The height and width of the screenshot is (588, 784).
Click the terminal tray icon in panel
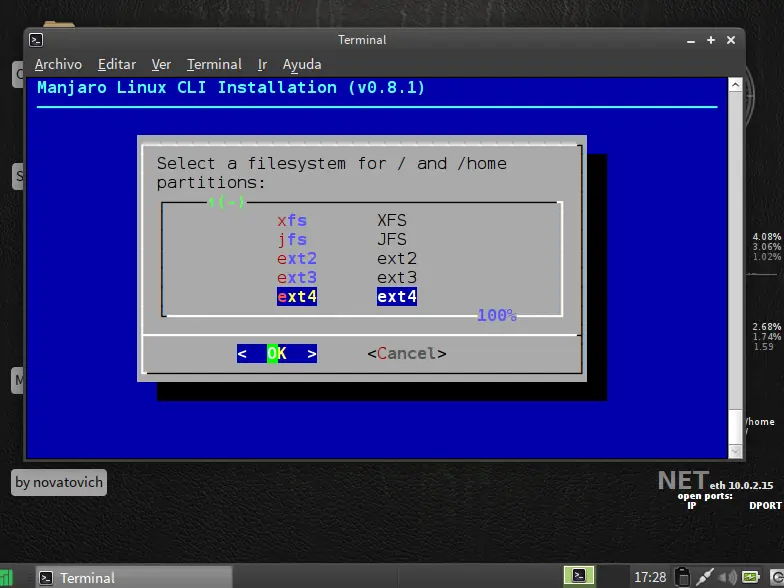578,576
